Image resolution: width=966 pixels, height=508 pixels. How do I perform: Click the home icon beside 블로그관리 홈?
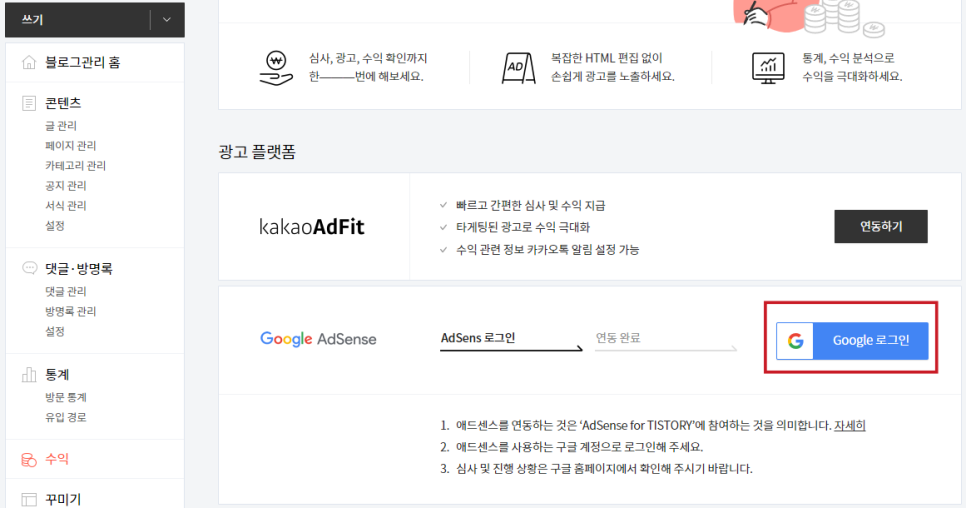click(29, 62)
